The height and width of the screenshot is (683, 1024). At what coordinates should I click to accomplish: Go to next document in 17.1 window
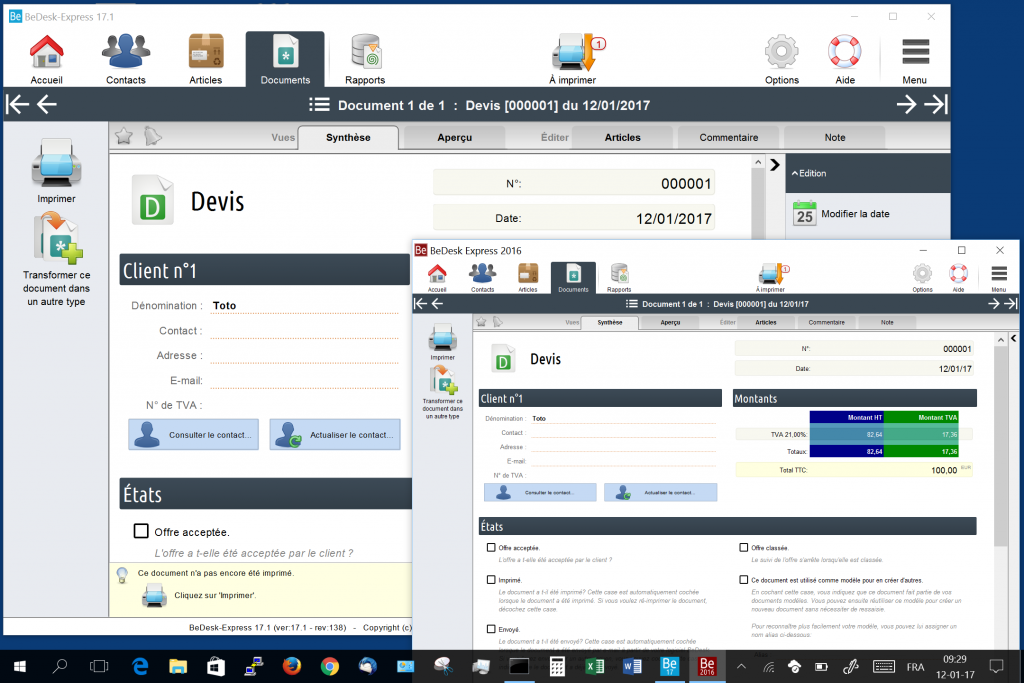(x=906, y=104)
